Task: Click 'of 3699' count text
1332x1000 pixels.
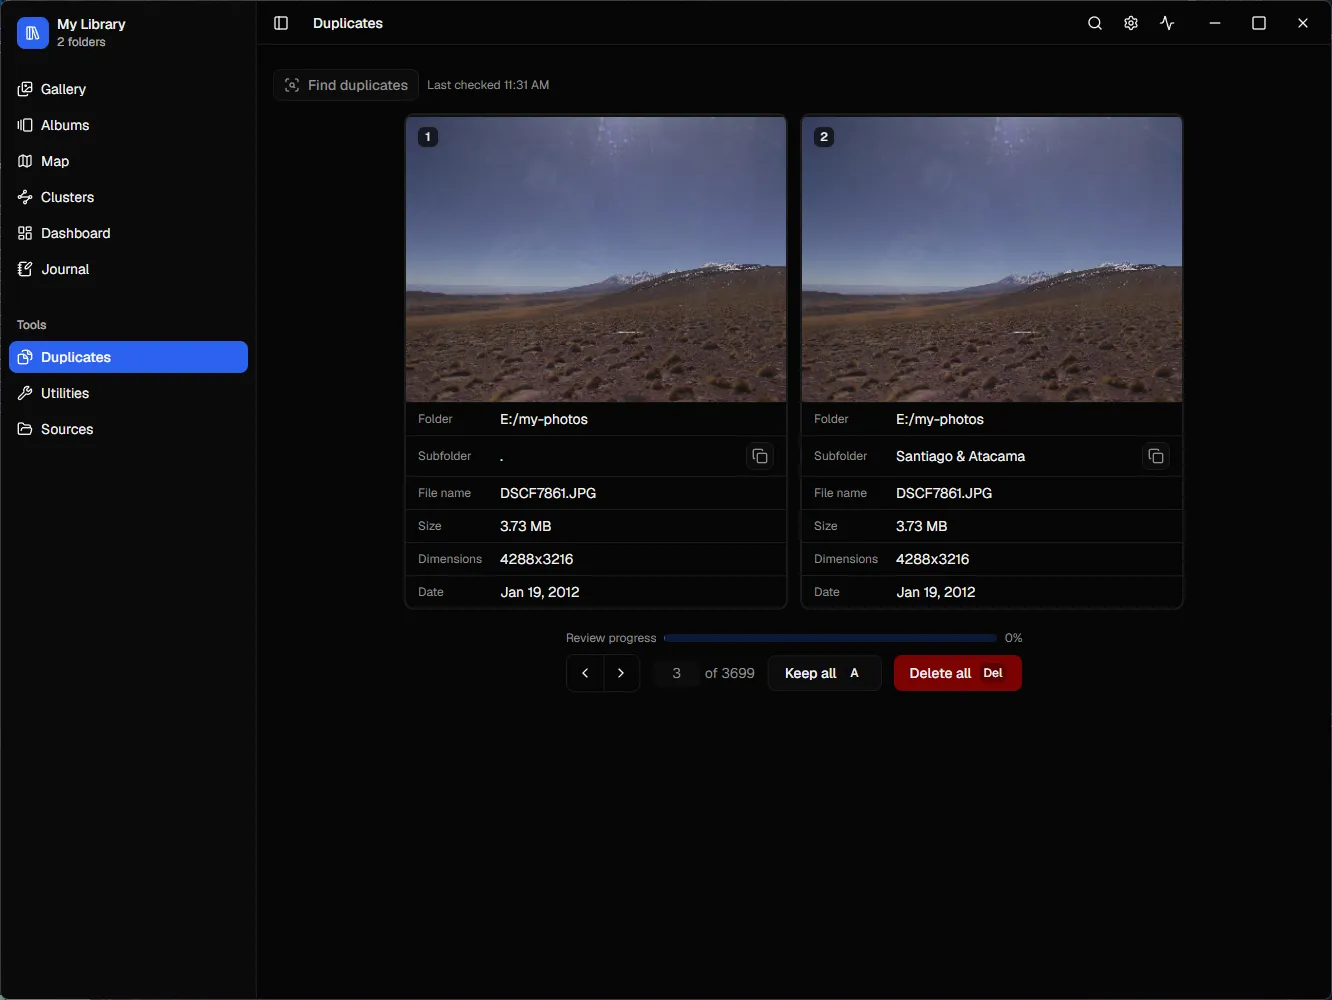Action: click(x=729, y=673)
